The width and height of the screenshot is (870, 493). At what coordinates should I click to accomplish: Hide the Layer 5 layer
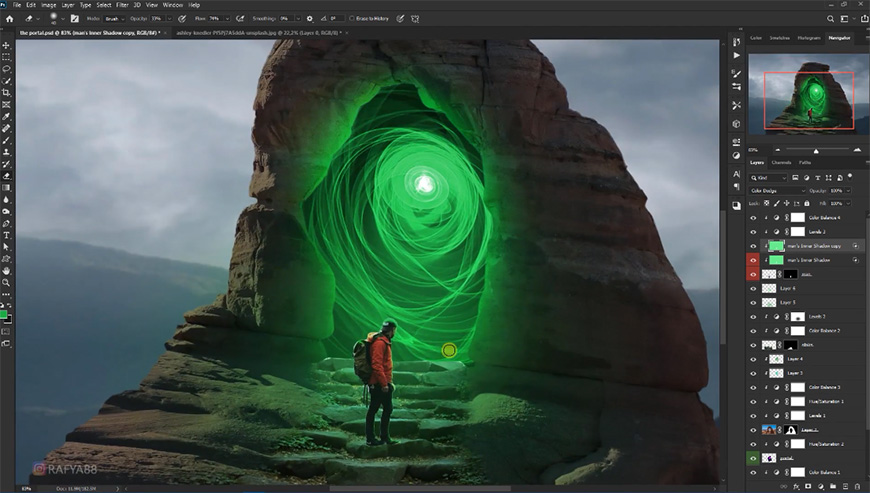coord(753,303)
